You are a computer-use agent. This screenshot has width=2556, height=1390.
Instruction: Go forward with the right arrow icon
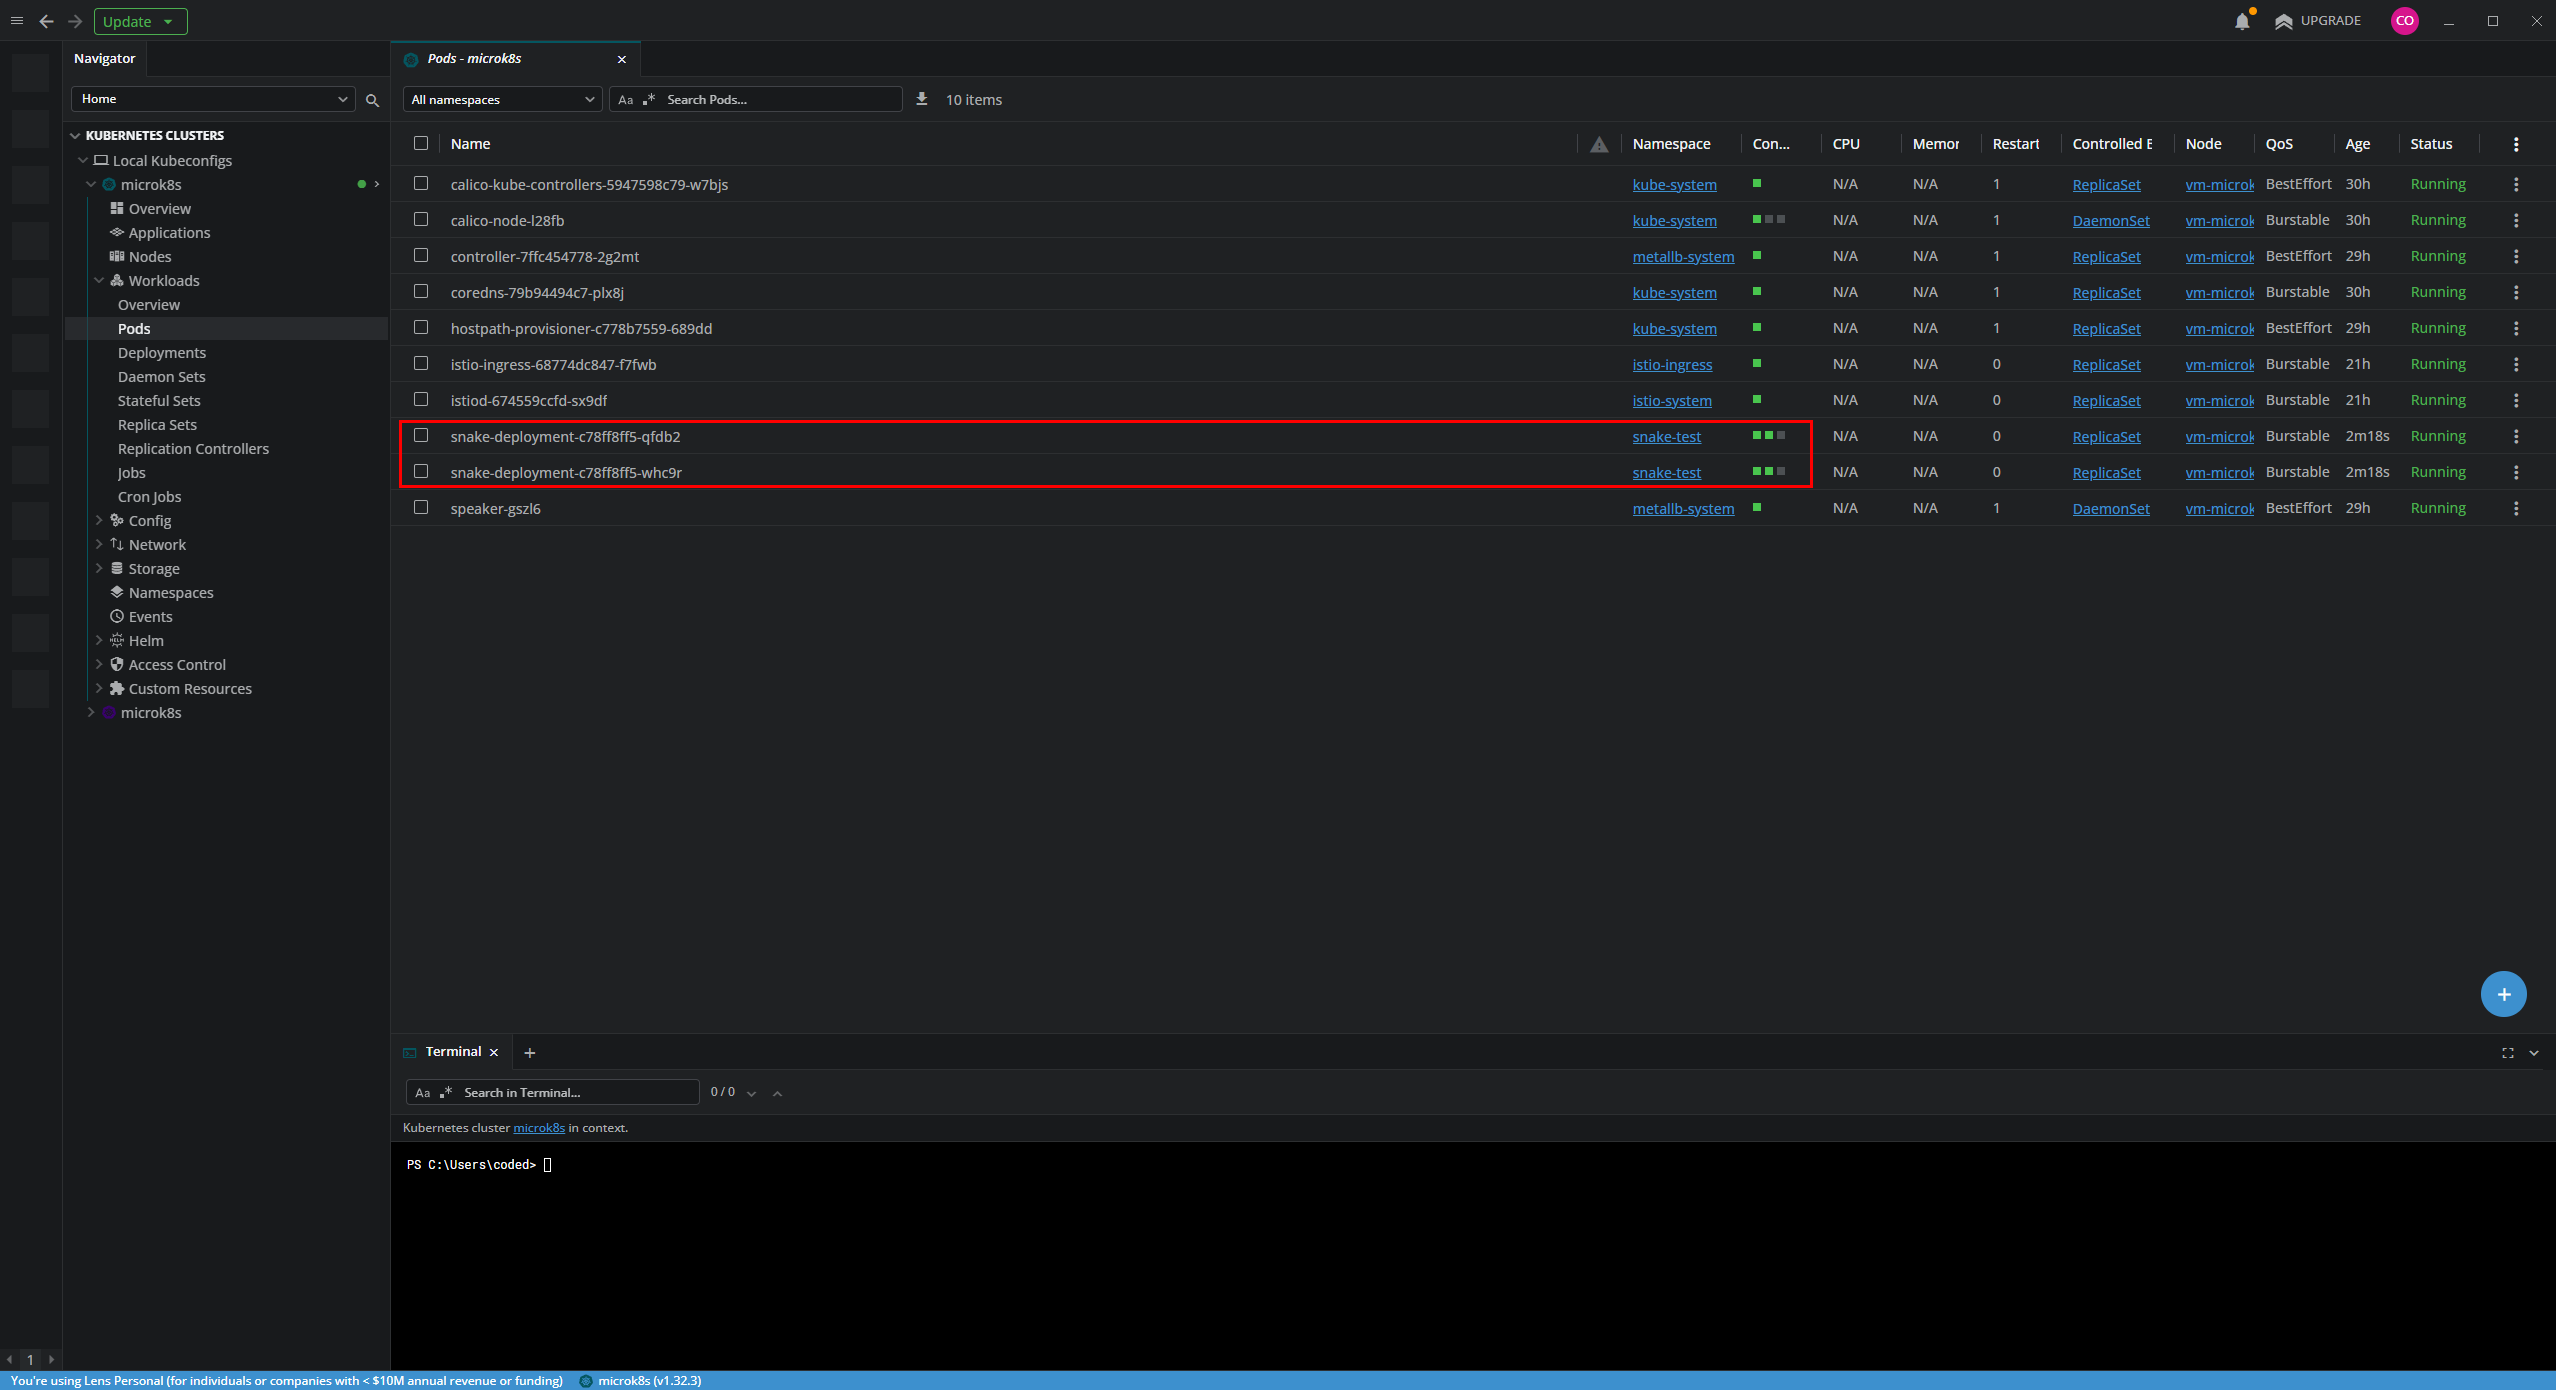pos(75,21)
